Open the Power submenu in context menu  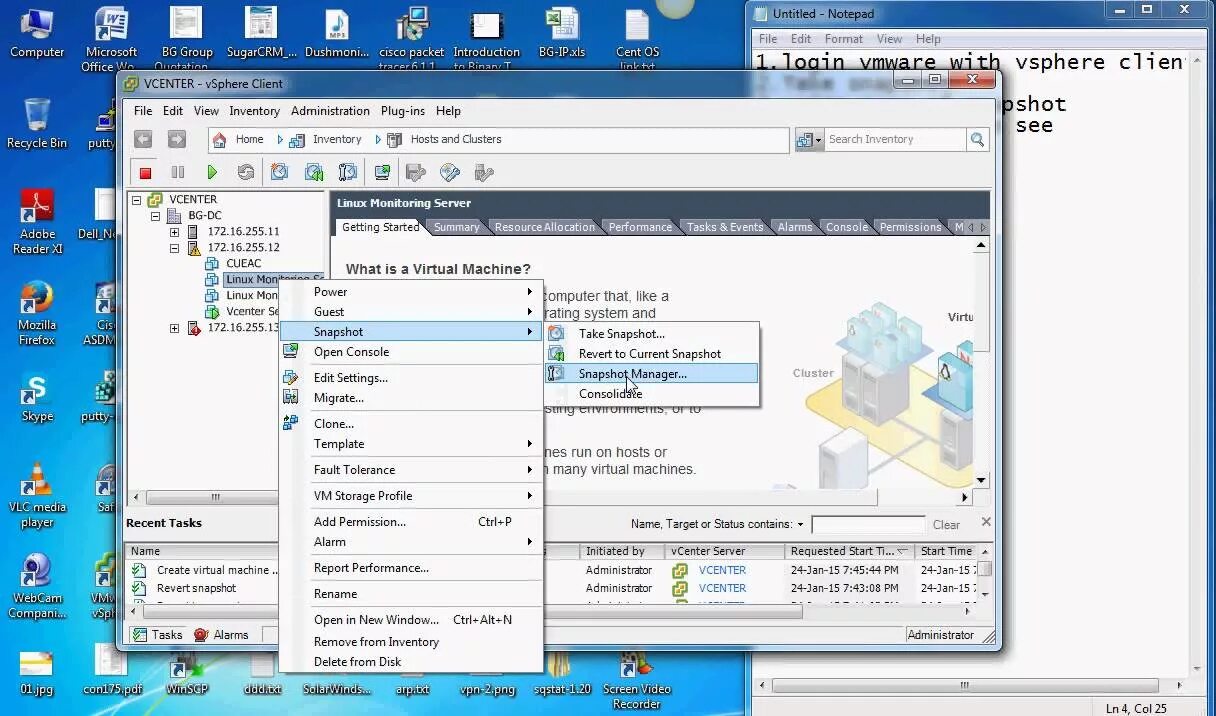(x=411, y=292)
